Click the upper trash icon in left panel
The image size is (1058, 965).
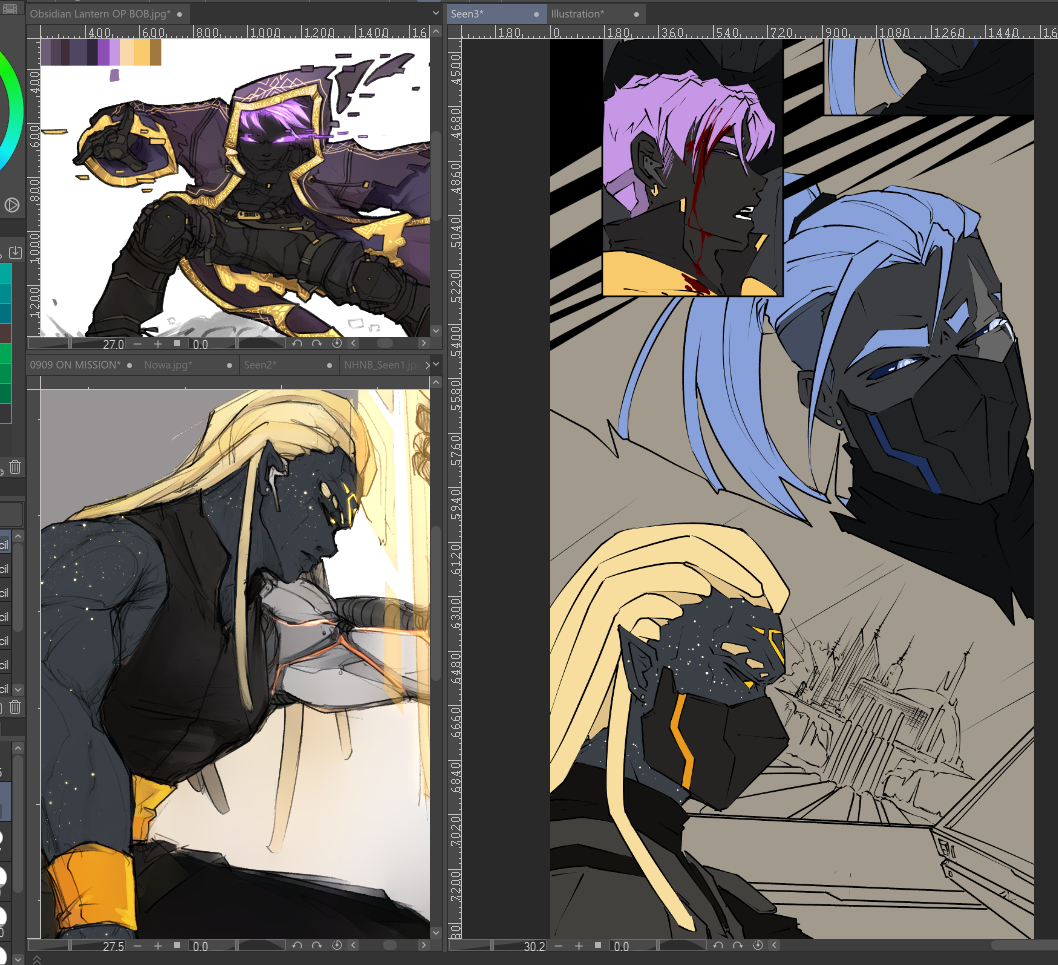coord(16,467)
